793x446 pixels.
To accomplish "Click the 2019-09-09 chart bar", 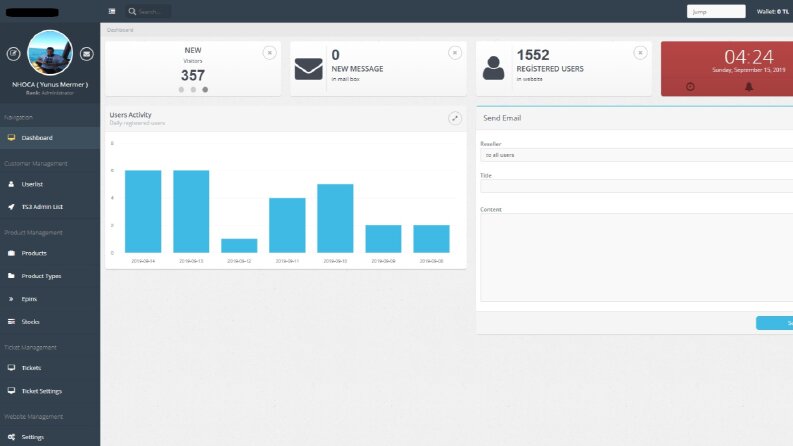I will click(x=383, y=239).
